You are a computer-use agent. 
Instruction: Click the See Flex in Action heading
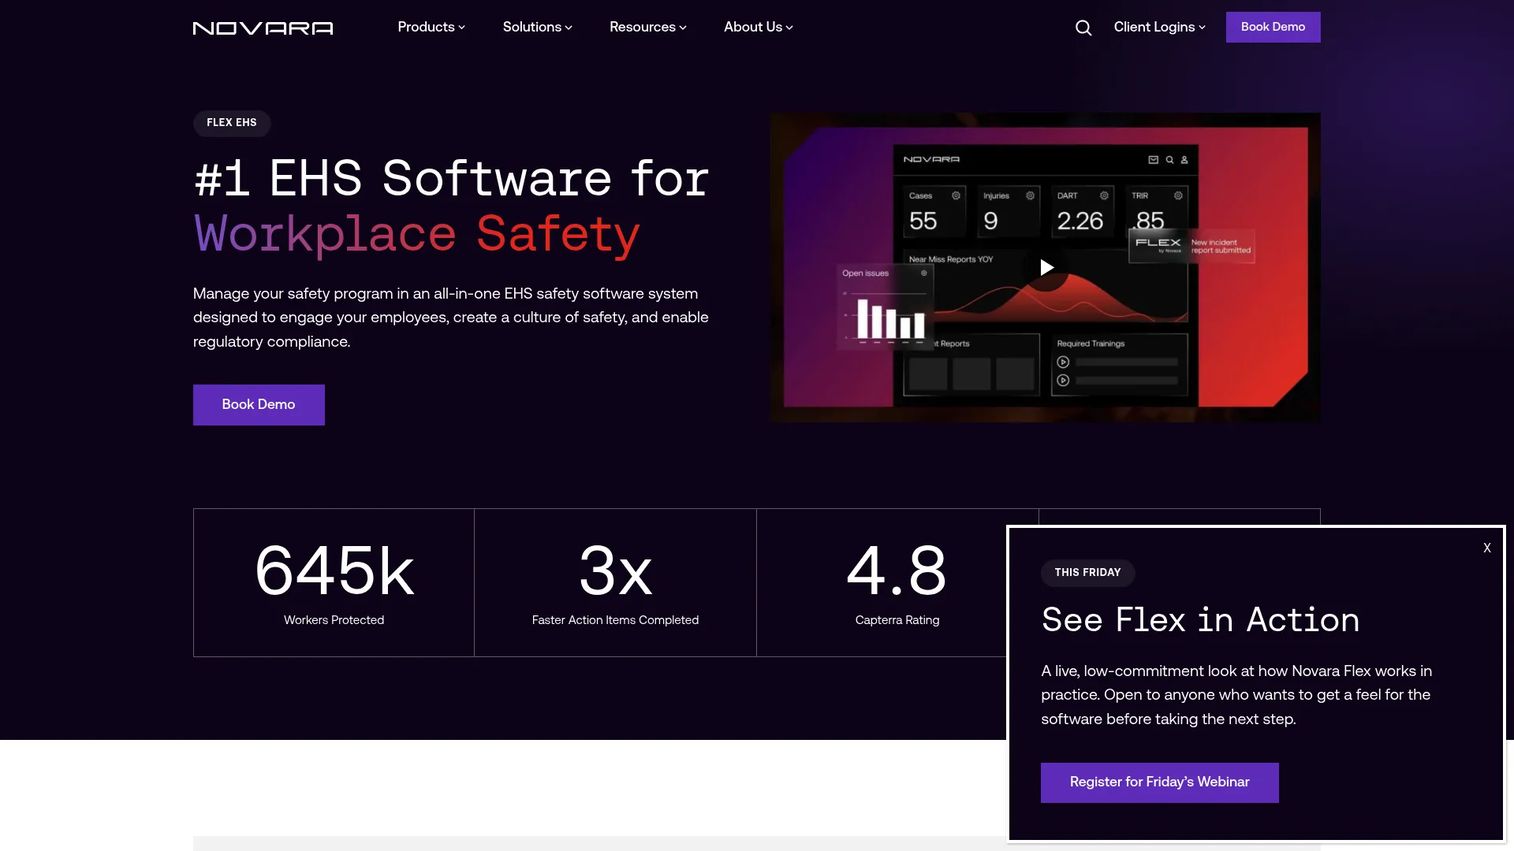pyautogui.click(x=1200, y=620)
